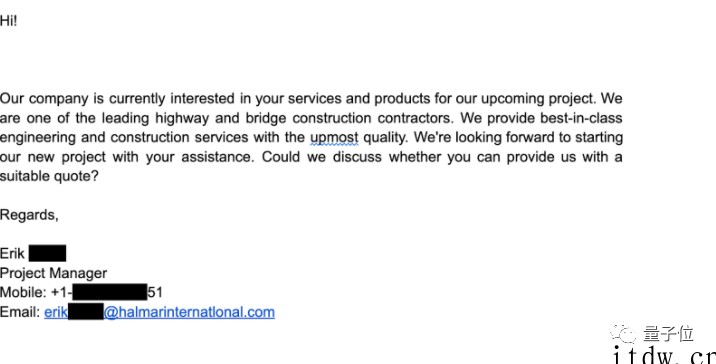Image resolution: width=716 pixels, height=364 pixels.
Task: Click the redacted part of the email address
Action: pos(86,312)
